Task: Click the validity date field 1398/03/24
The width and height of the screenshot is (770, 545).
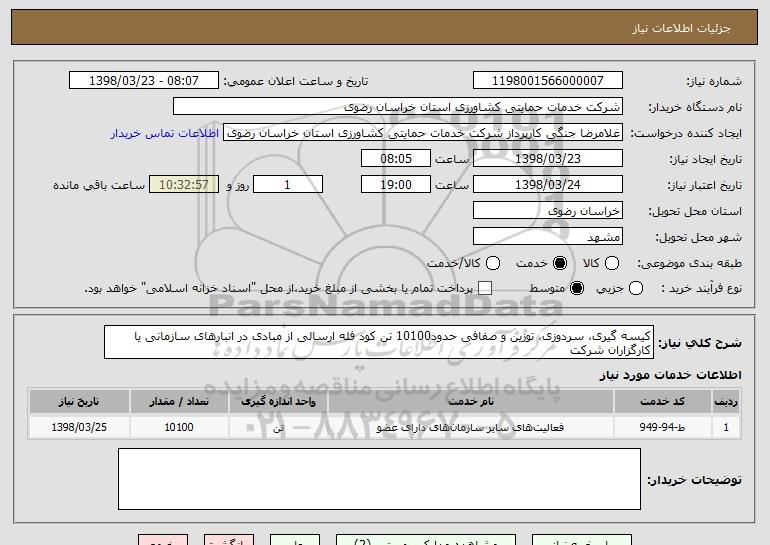Action: pos(548,184)
